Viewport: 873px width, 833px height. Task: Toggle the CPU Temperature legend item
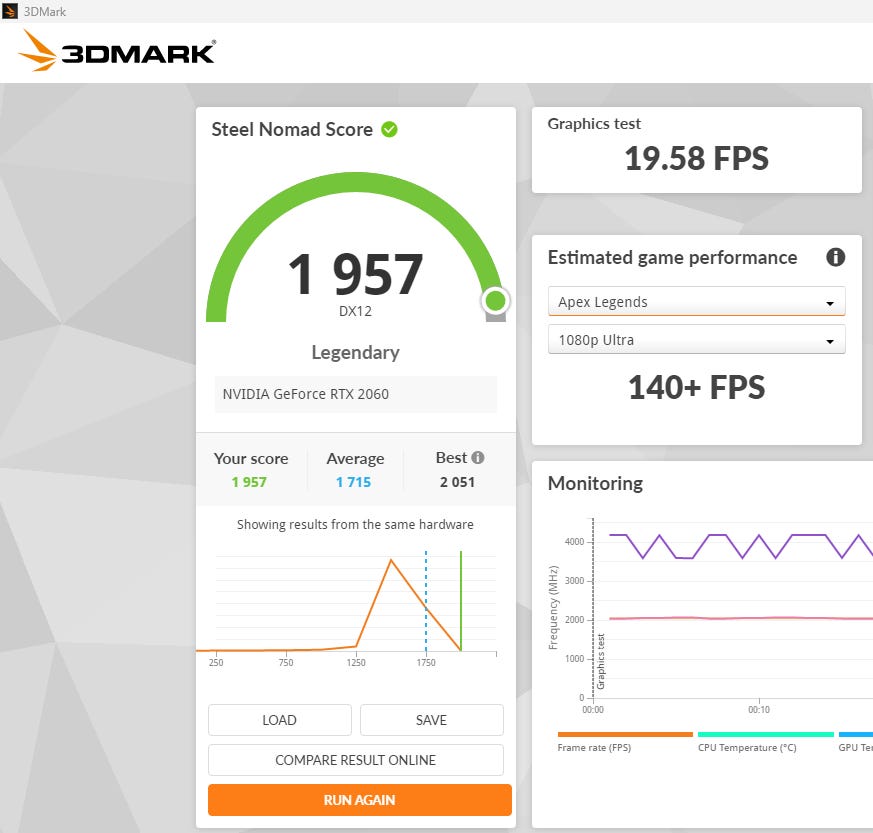747,748
